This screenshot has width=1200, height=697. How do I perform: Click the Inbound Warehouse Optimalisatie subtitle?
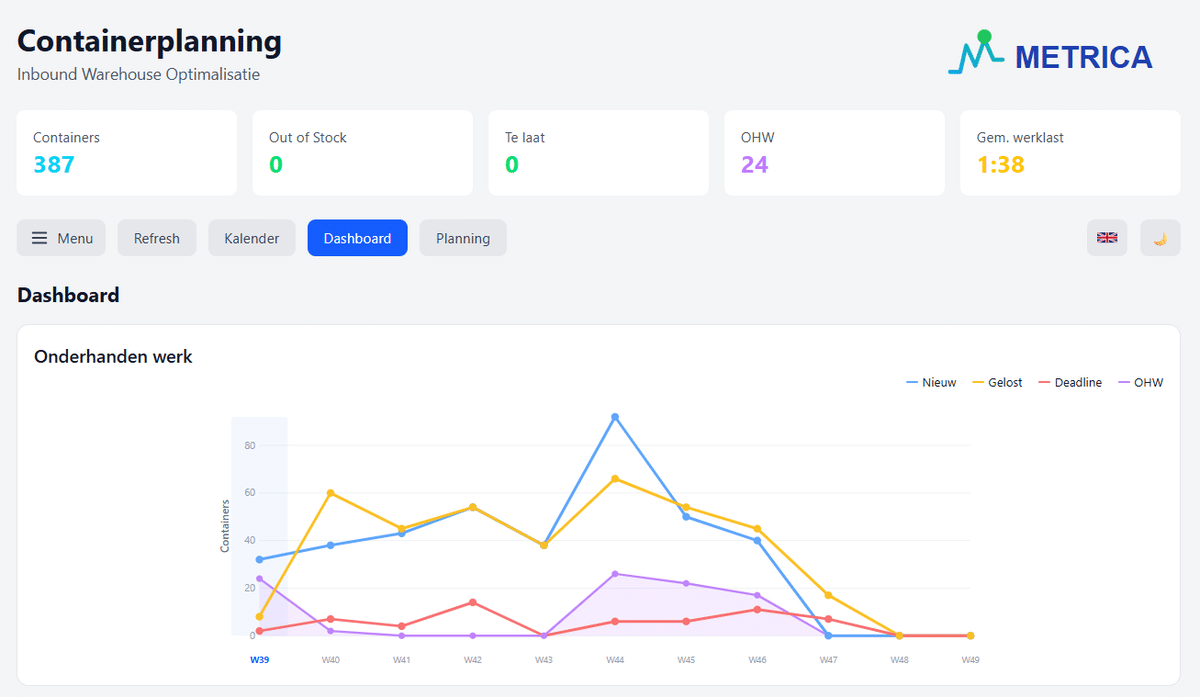[x=139, y=74]
